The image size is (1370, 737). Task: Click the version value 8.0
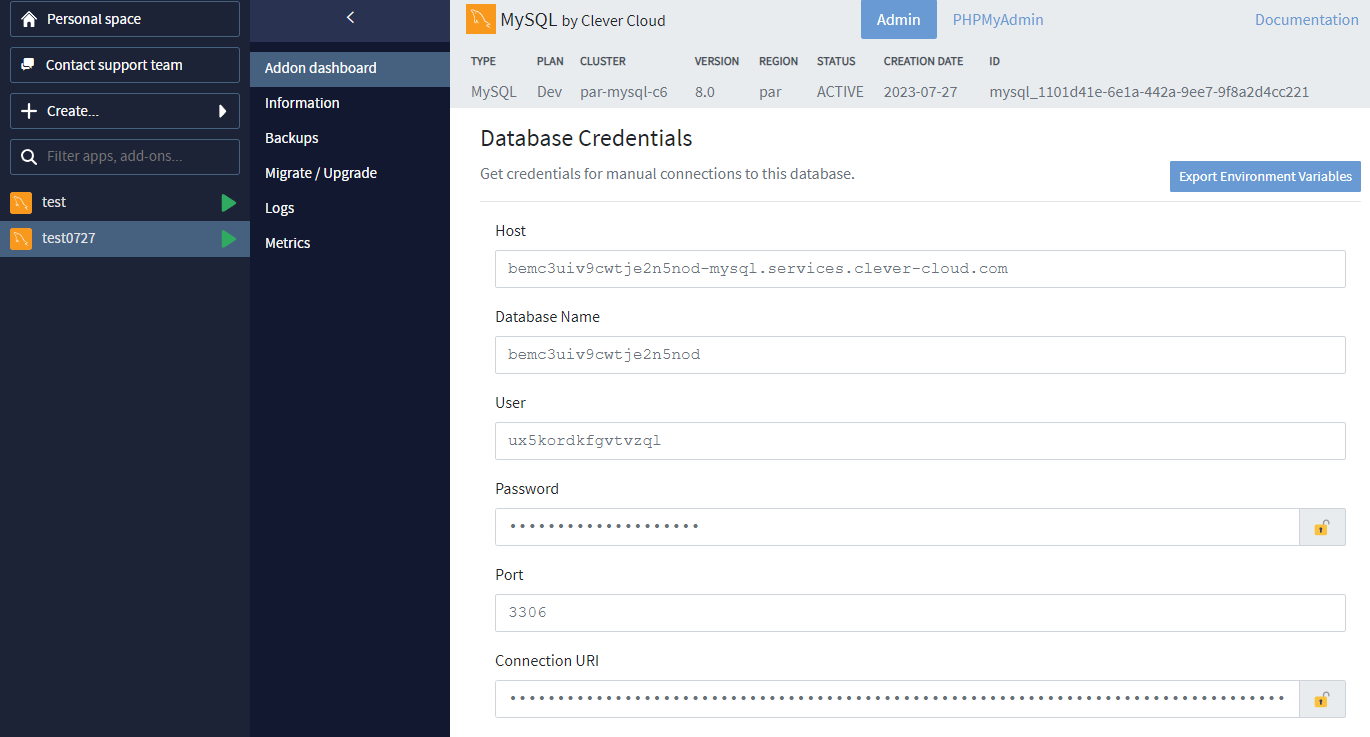(704, 92)
